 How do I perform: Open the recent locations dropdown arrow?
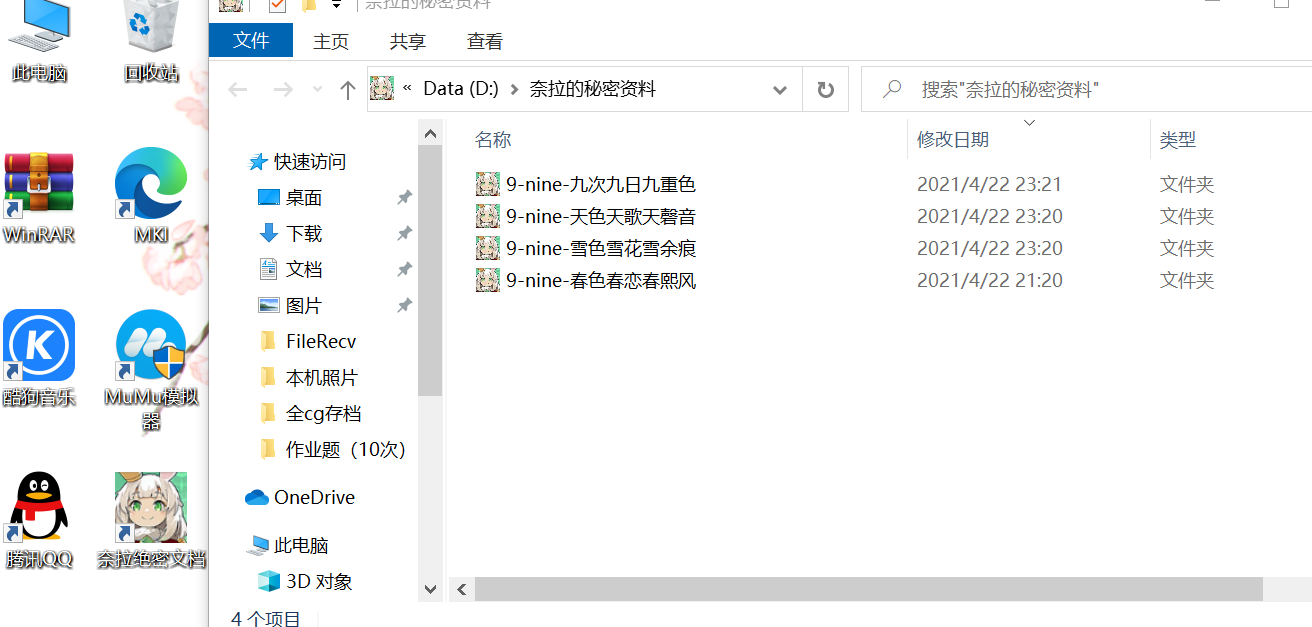(x=318, y=89)
